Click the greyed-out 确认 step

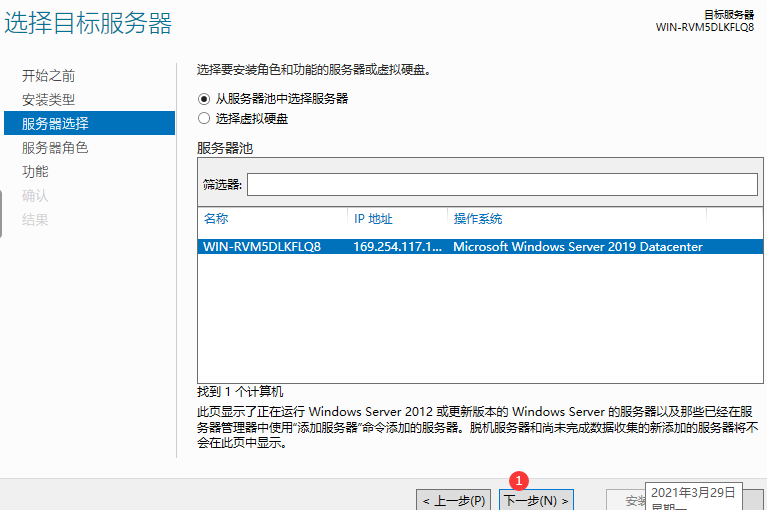[35, 196]
